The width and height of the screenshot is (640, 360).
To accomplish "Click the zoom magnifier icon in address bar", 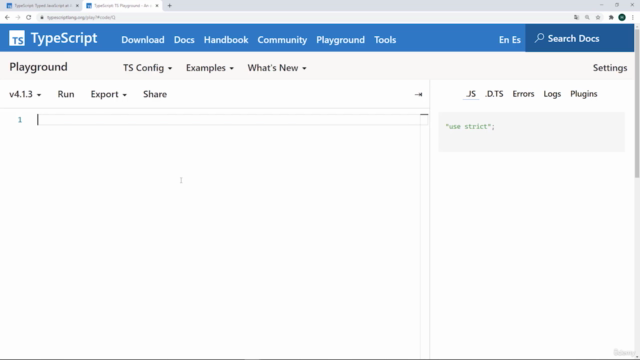I will click(x=587, y=17).
